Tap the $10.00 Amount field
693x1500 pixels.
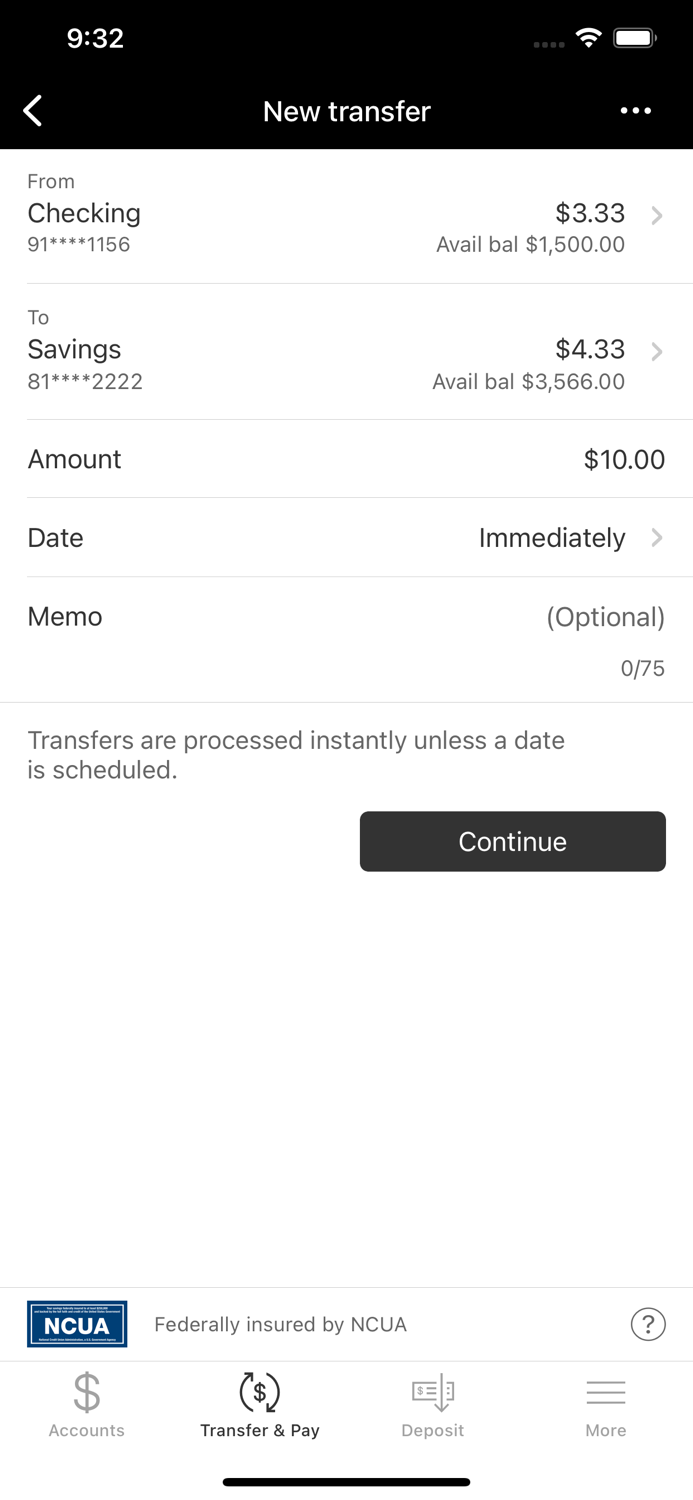pos(623,460)
